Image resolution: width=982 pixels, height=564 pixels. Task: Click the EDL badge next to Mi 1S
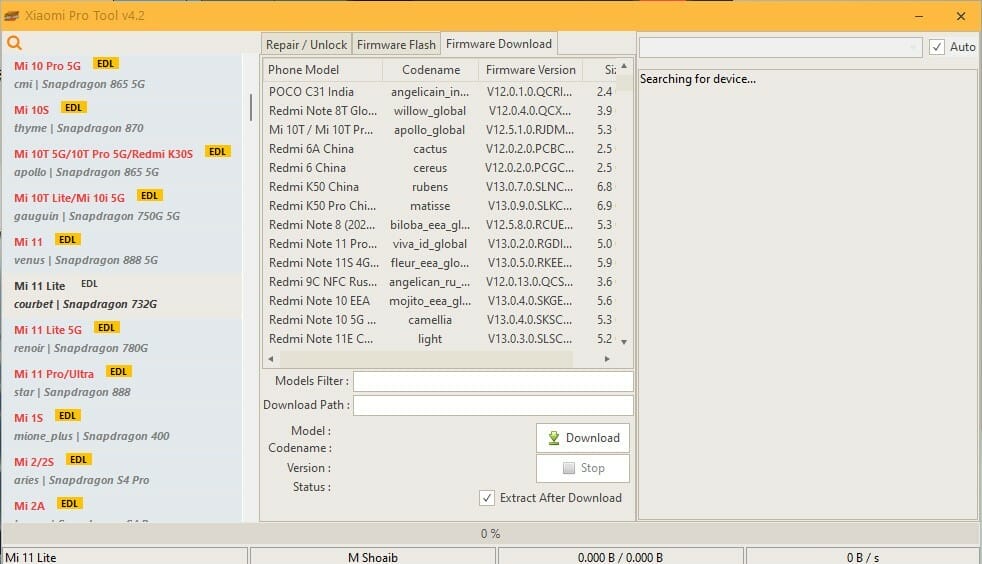click(67, 416)
